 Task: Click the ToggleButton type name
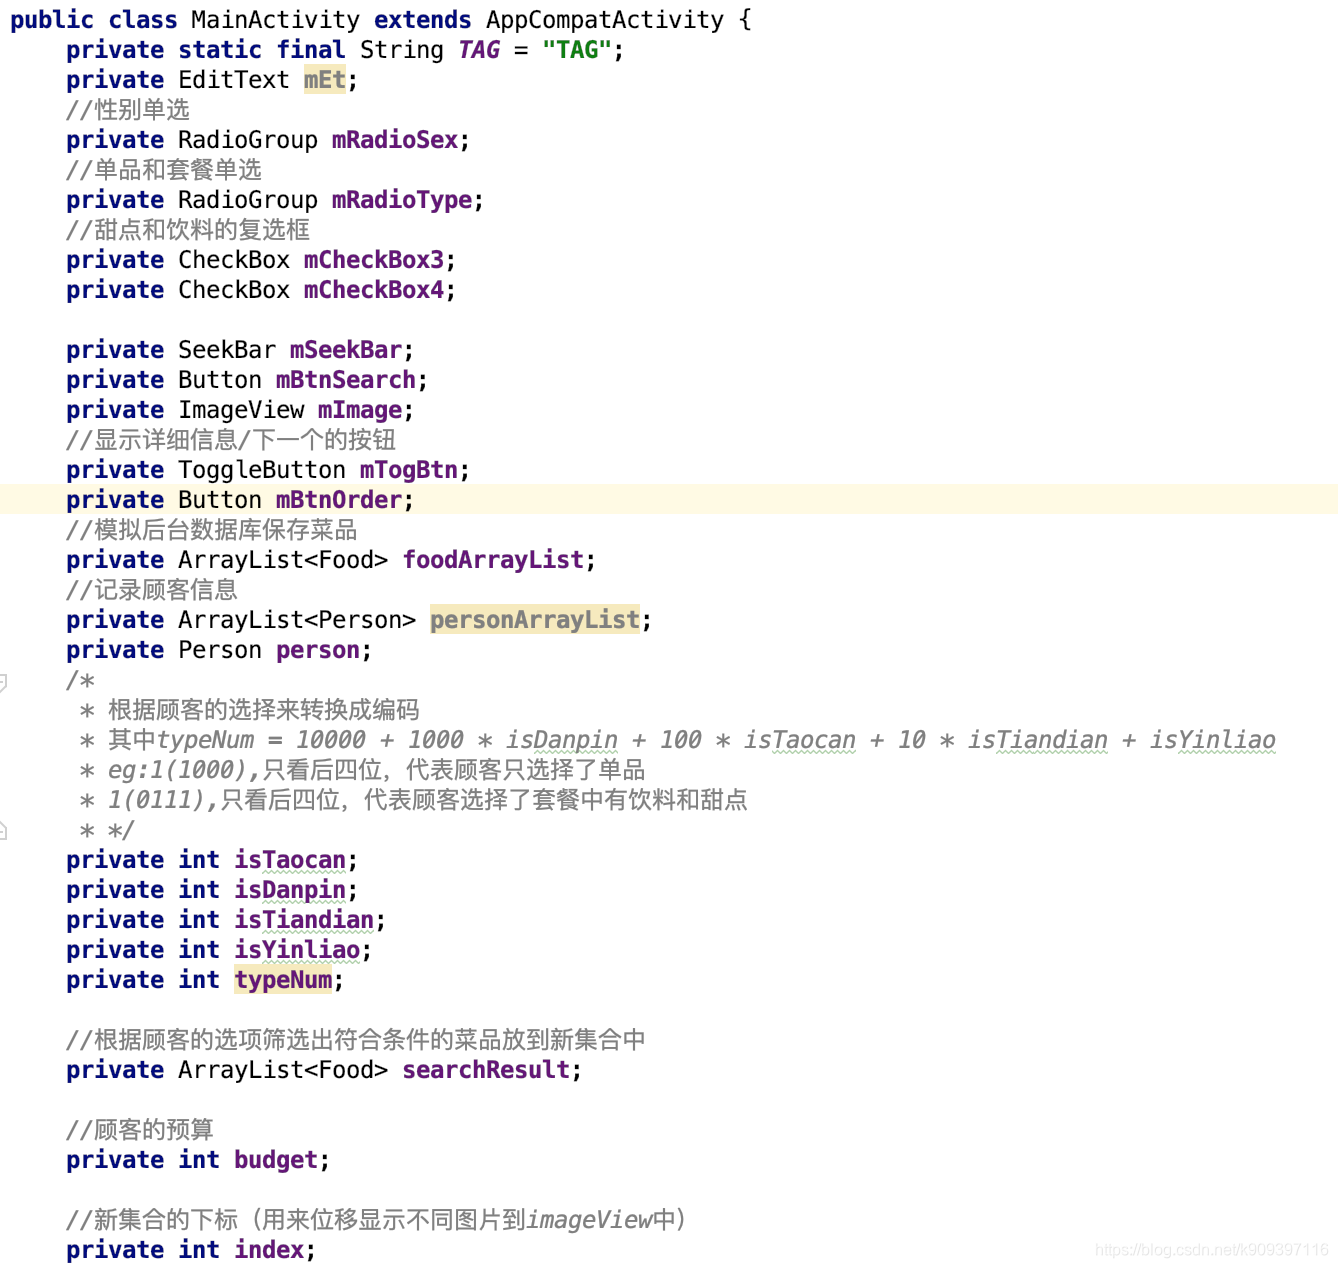[x=262, y=470]
